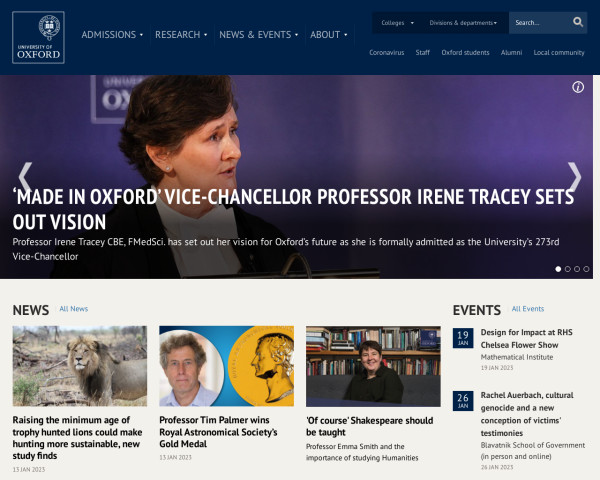
Task: Expand the News & Events menu
Action: tap(259, 35)
